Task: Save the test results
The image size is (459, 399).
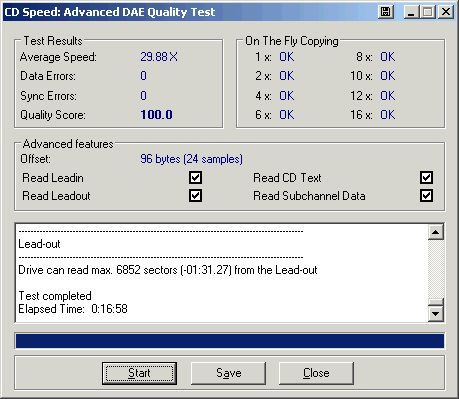Action: tap(229, 373)
